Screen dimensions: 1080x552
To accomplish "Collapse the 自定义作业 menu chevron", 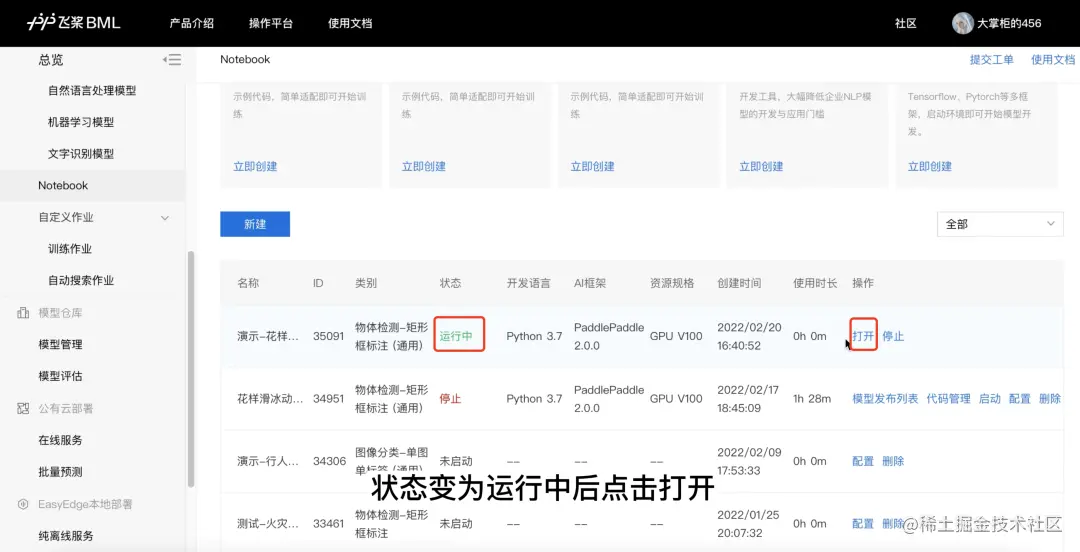I will (165, 218).
